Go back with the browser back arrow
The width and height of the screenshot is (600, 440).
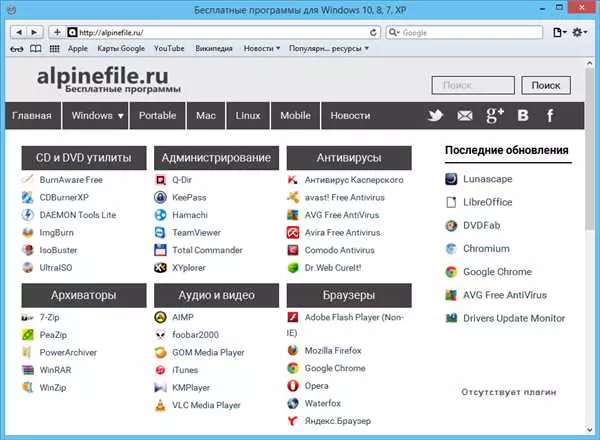(18, 33)
